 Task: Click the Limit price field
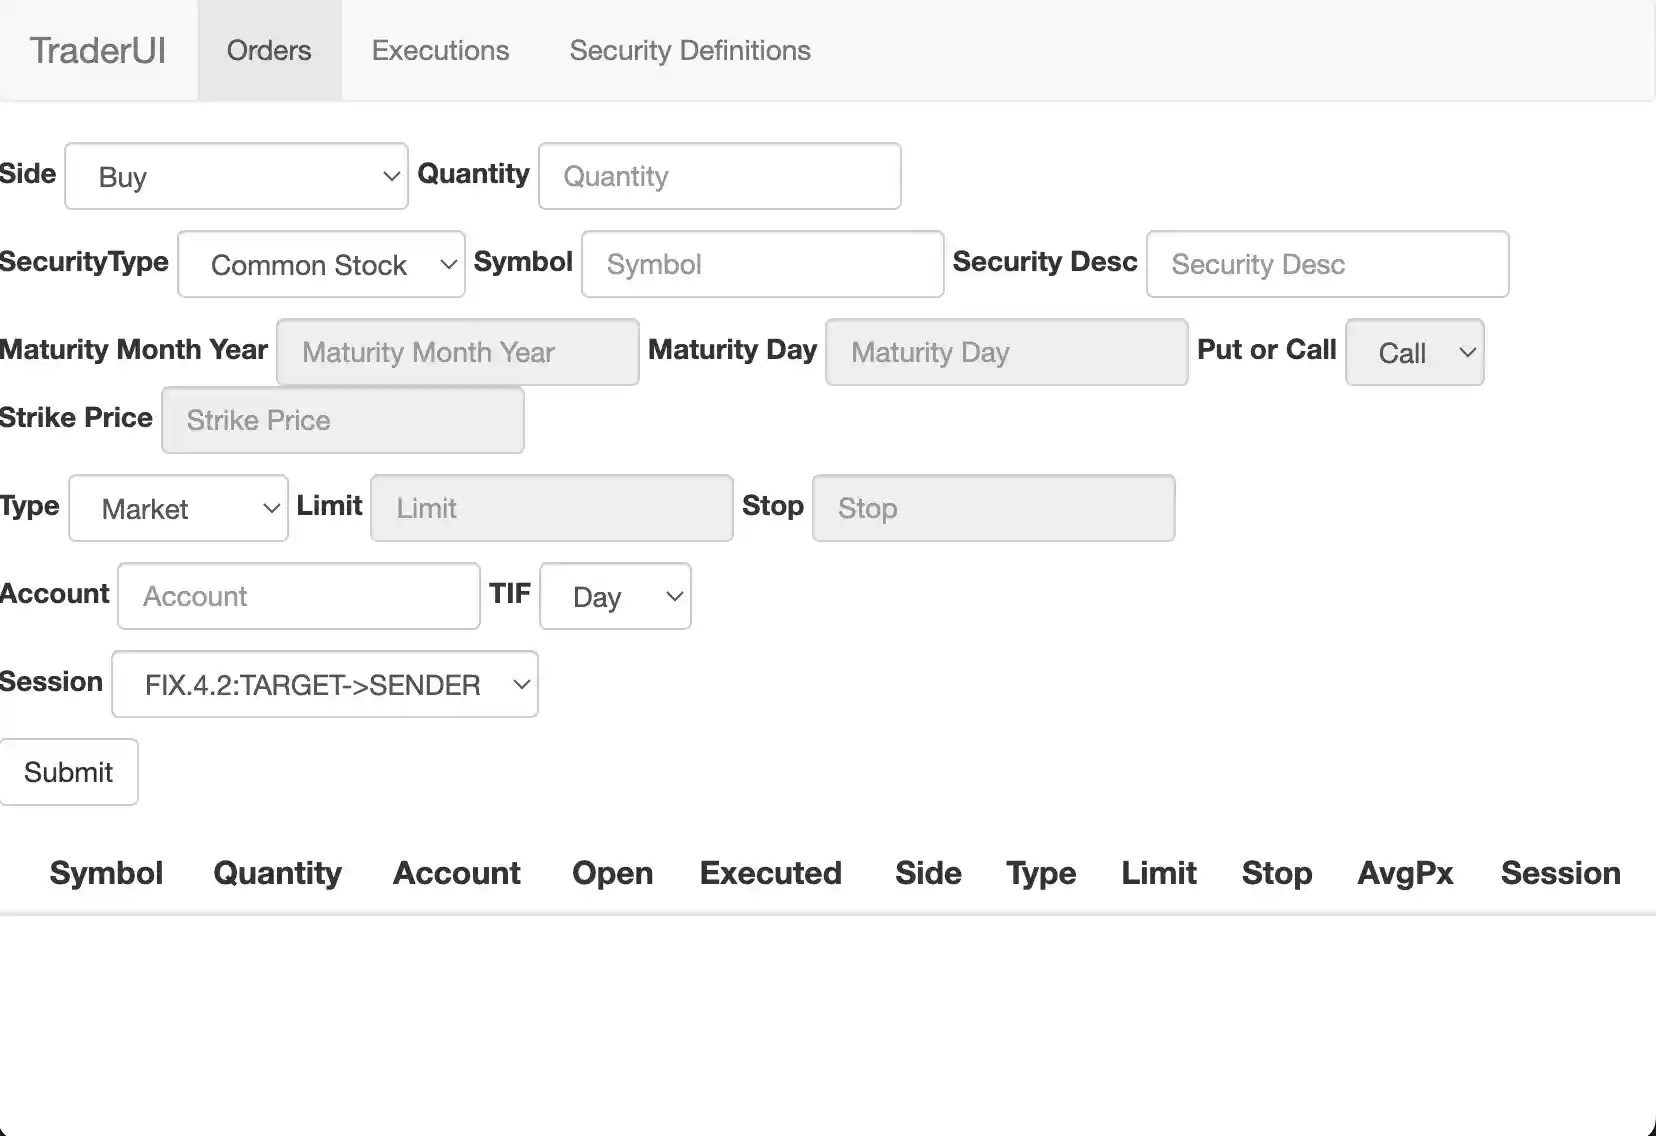[x=551, y=508]
